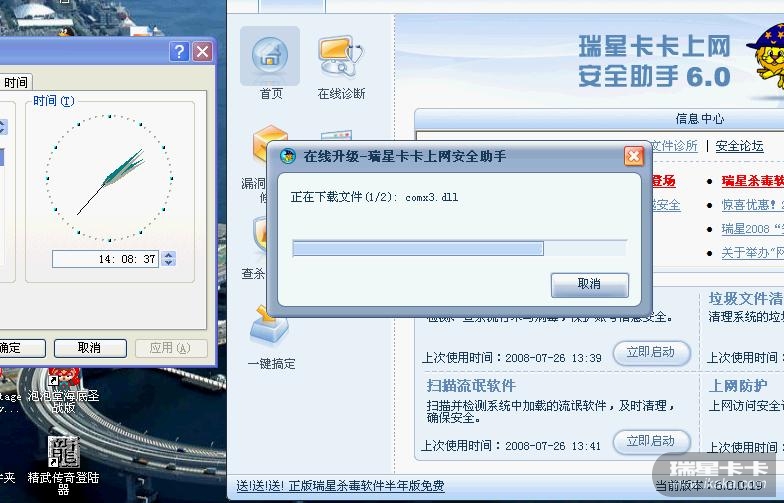
Task: Open the 送!送!送! 正版瑞星杀毒软件半年版免费 link
Action: (x=340, y=486)
